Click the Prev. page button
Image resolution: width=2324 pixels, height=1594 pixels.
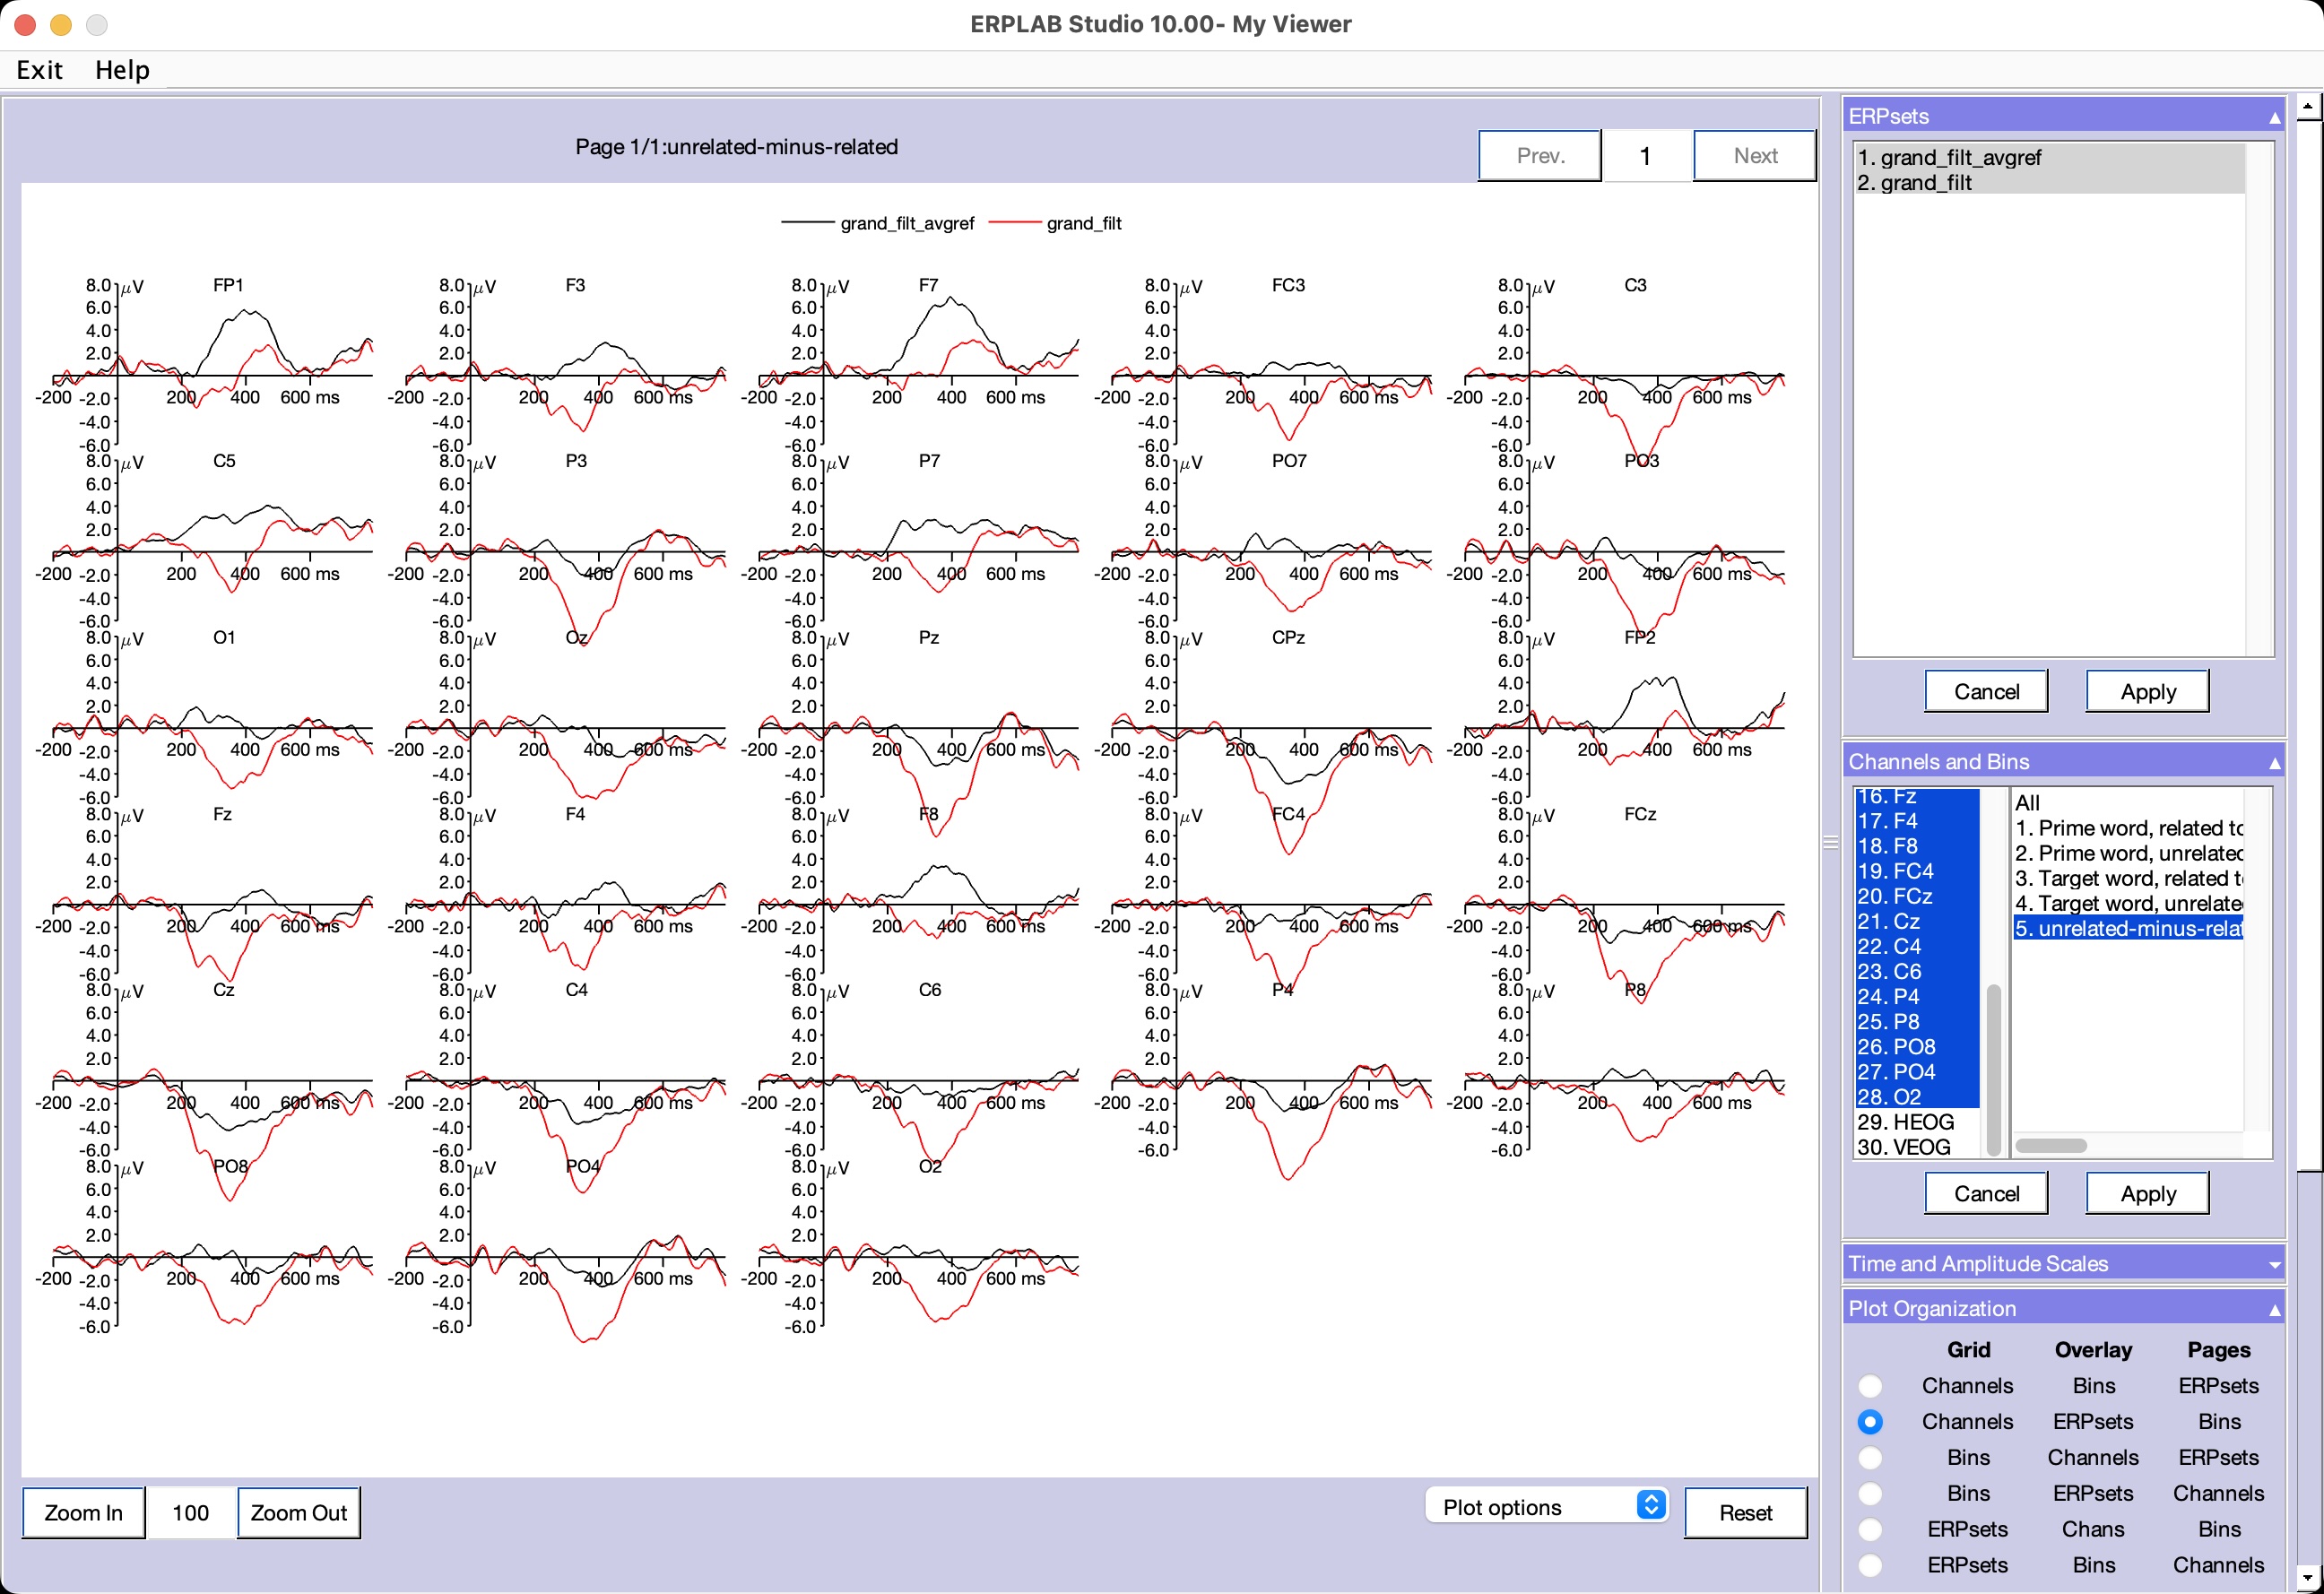pyautogui.click(x=1540, y=156)
